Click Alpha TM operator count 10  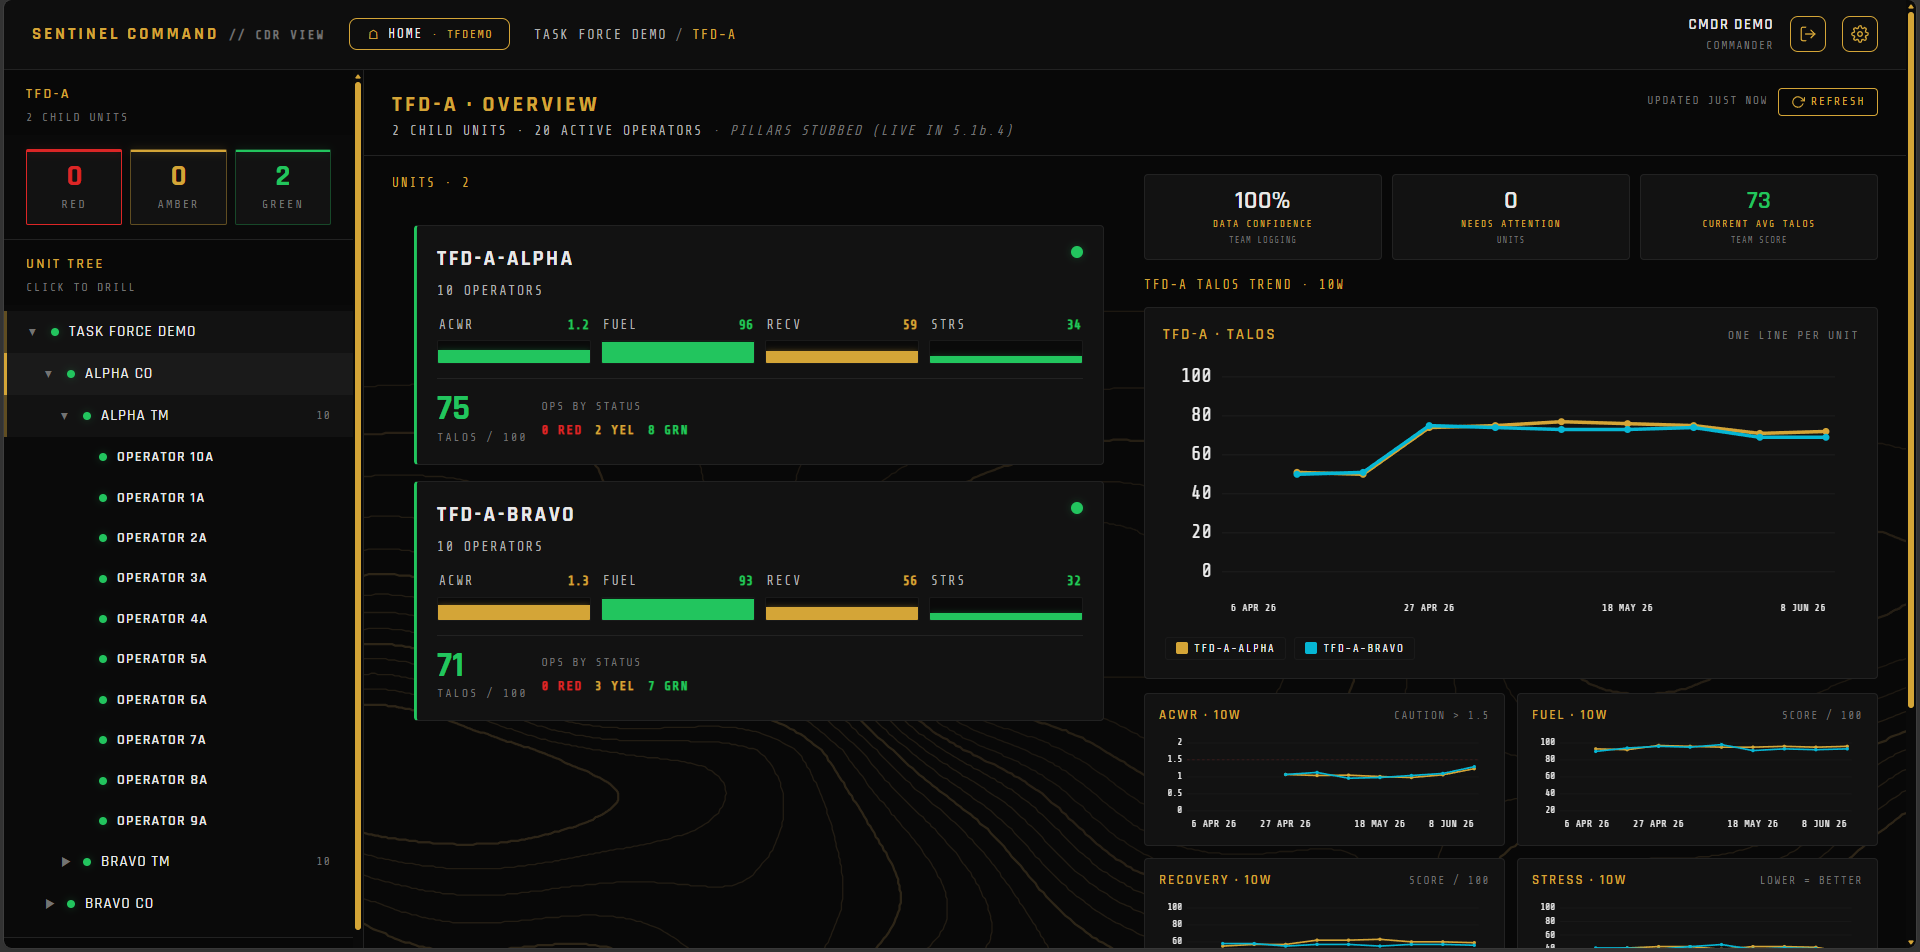pos(323,415)
